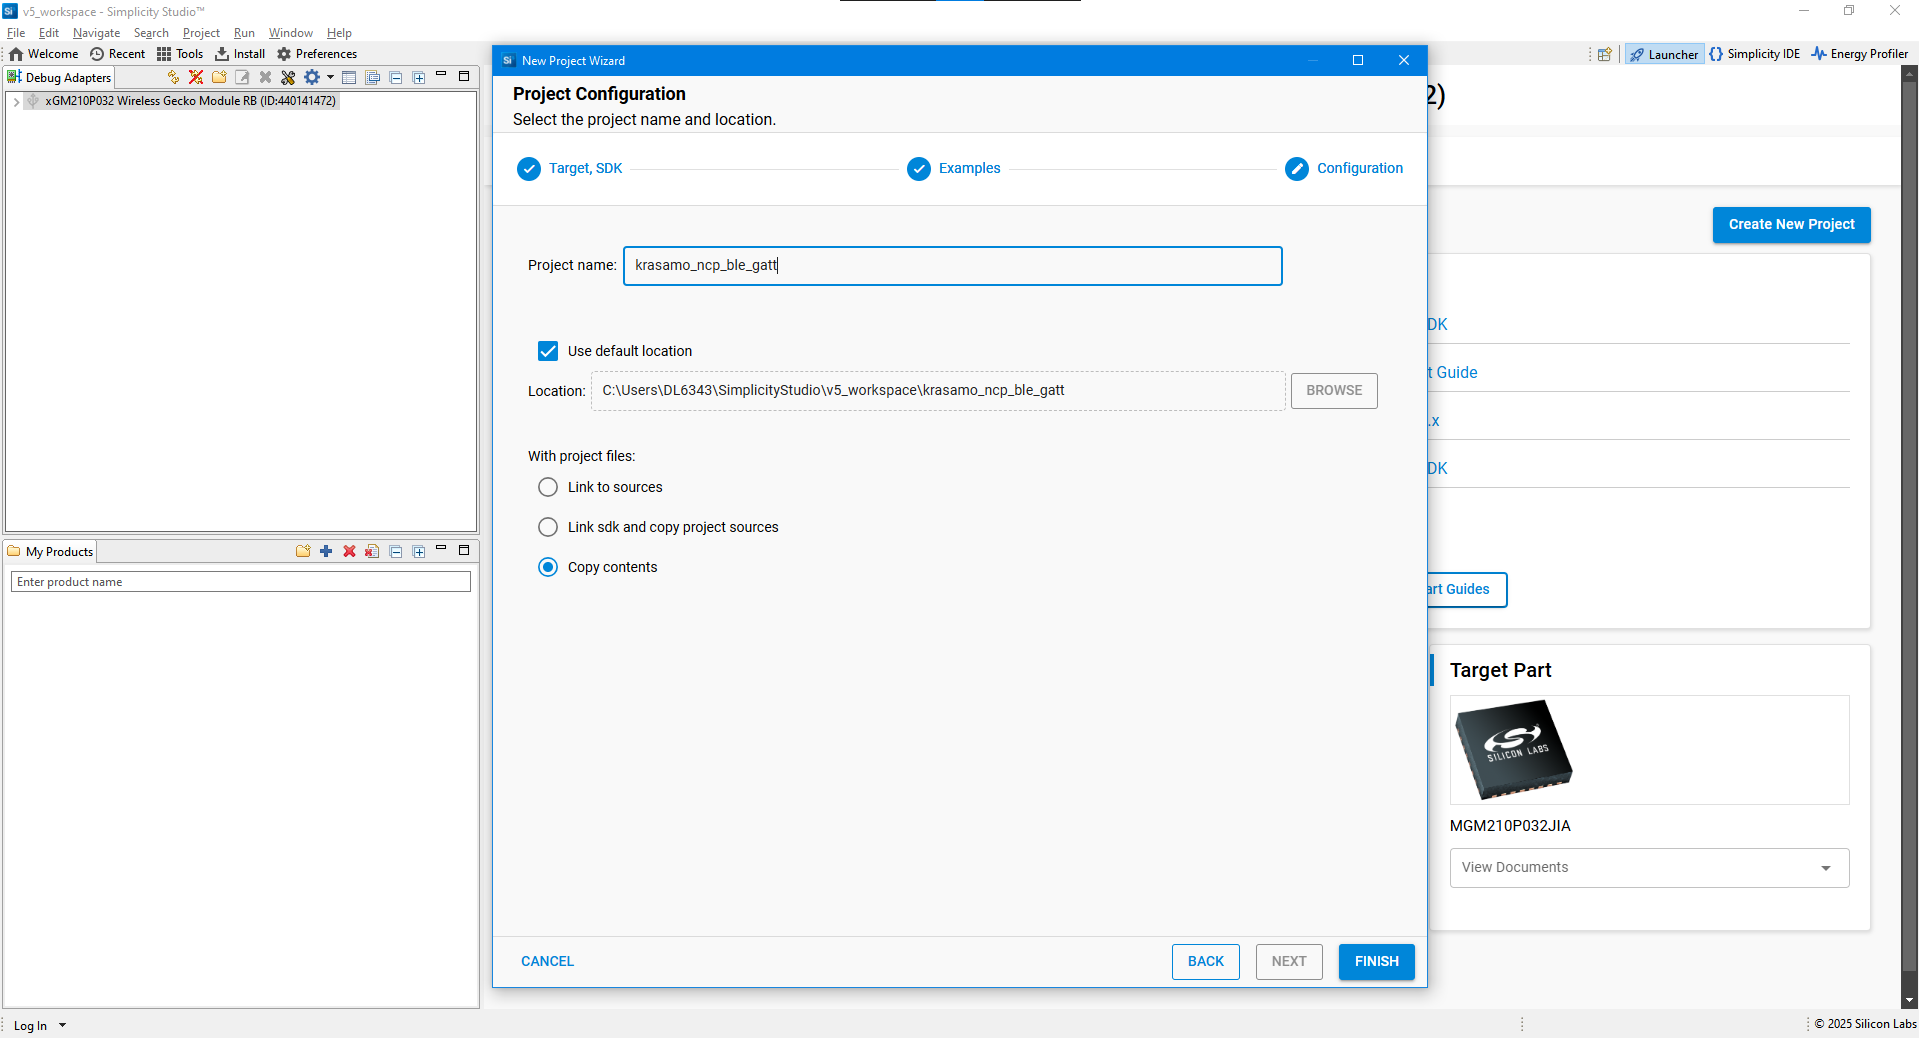Click the stacked windows icon in Debug Adapters
Viewport: 1919px width, 1038px height.
(x=373, y=77)
